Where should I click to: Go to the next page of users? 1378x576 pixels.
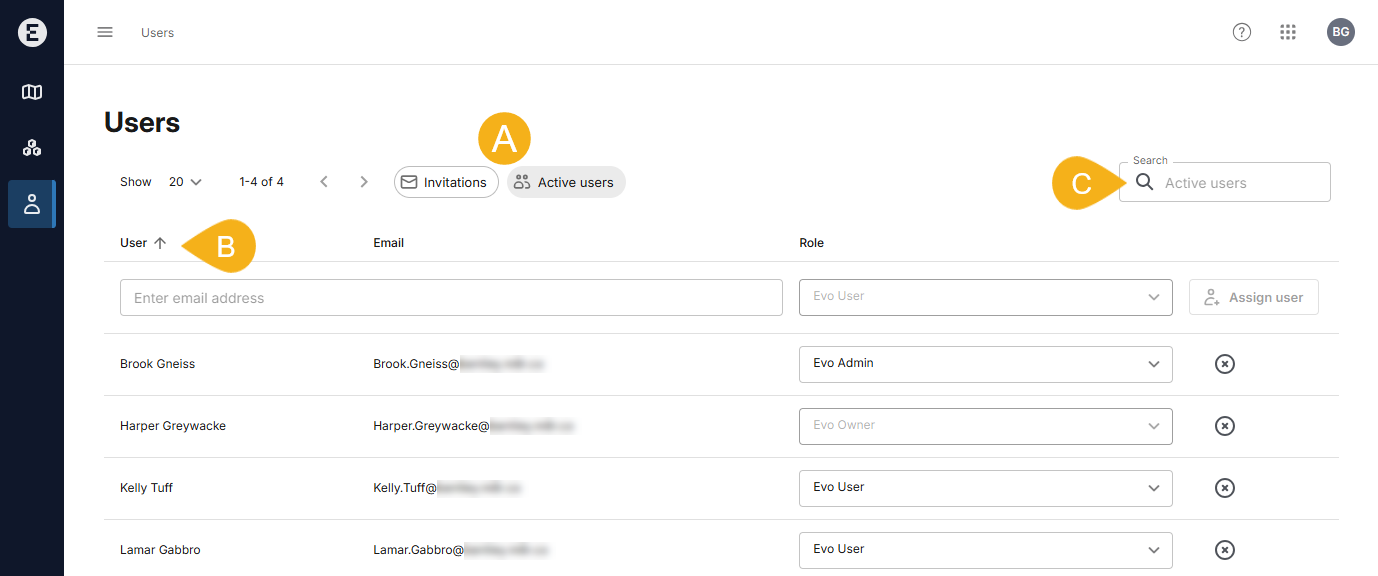(x=364, y=182)
